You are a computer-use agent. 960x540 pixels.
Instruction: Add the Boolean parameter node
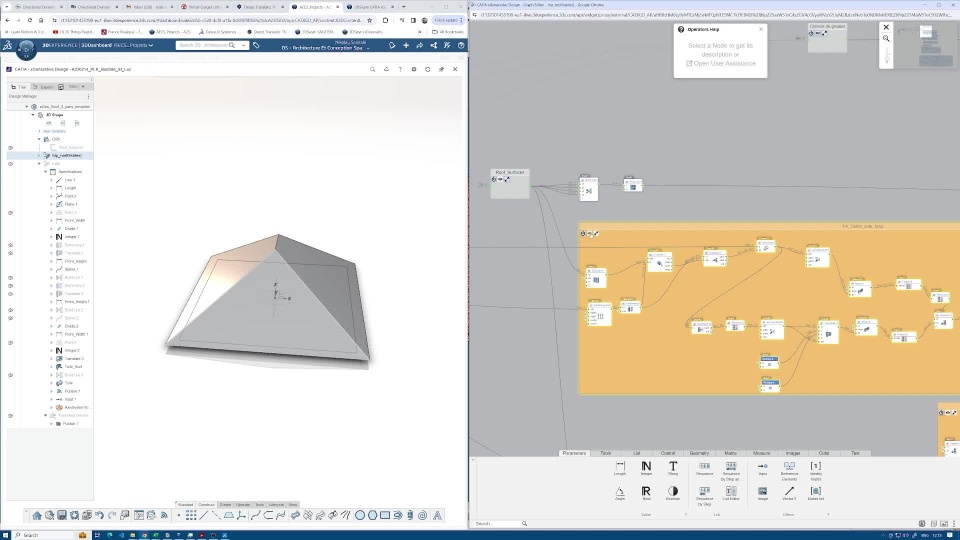pos(673,493)
